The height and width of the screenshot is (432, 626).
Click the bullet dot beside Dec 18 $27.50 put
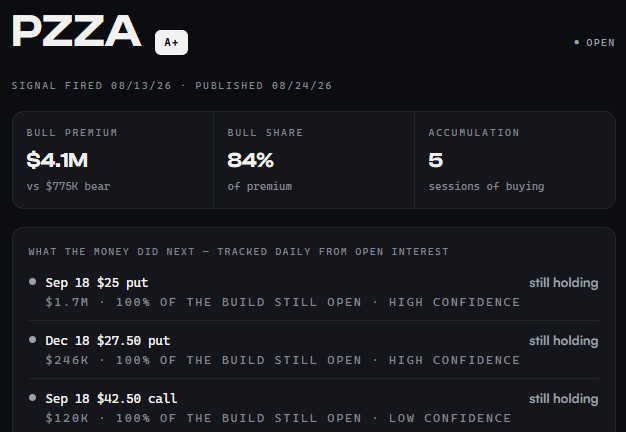[33, 339]
